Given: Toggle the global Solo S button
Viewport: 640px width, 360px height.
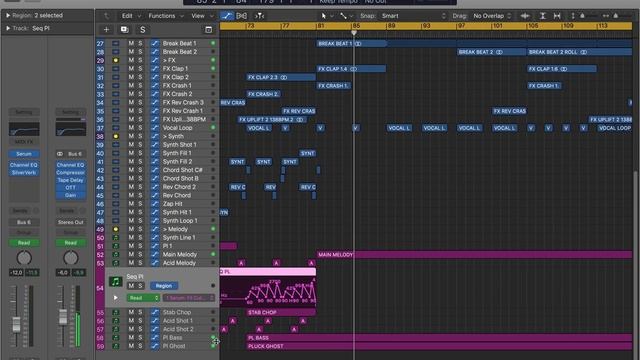Looking at the screenshot, I should pos(142,30).
